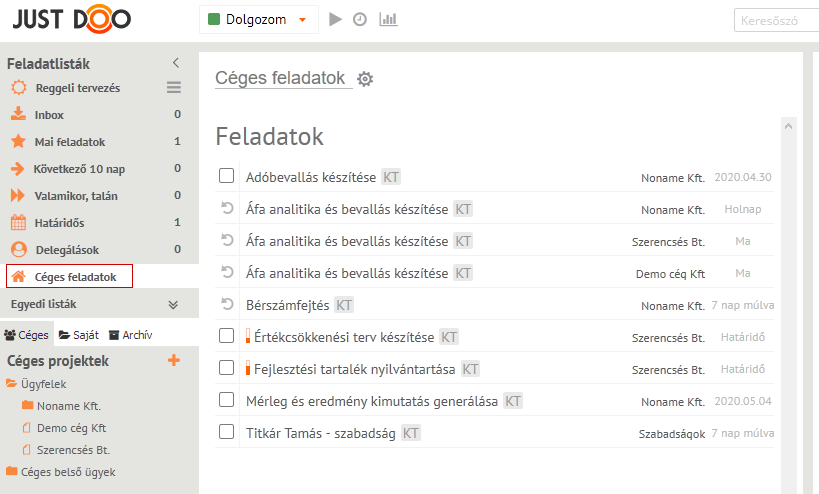
Task: Click date 2020.04.30 on Adóbevallás row
Action: click(743, 178)
